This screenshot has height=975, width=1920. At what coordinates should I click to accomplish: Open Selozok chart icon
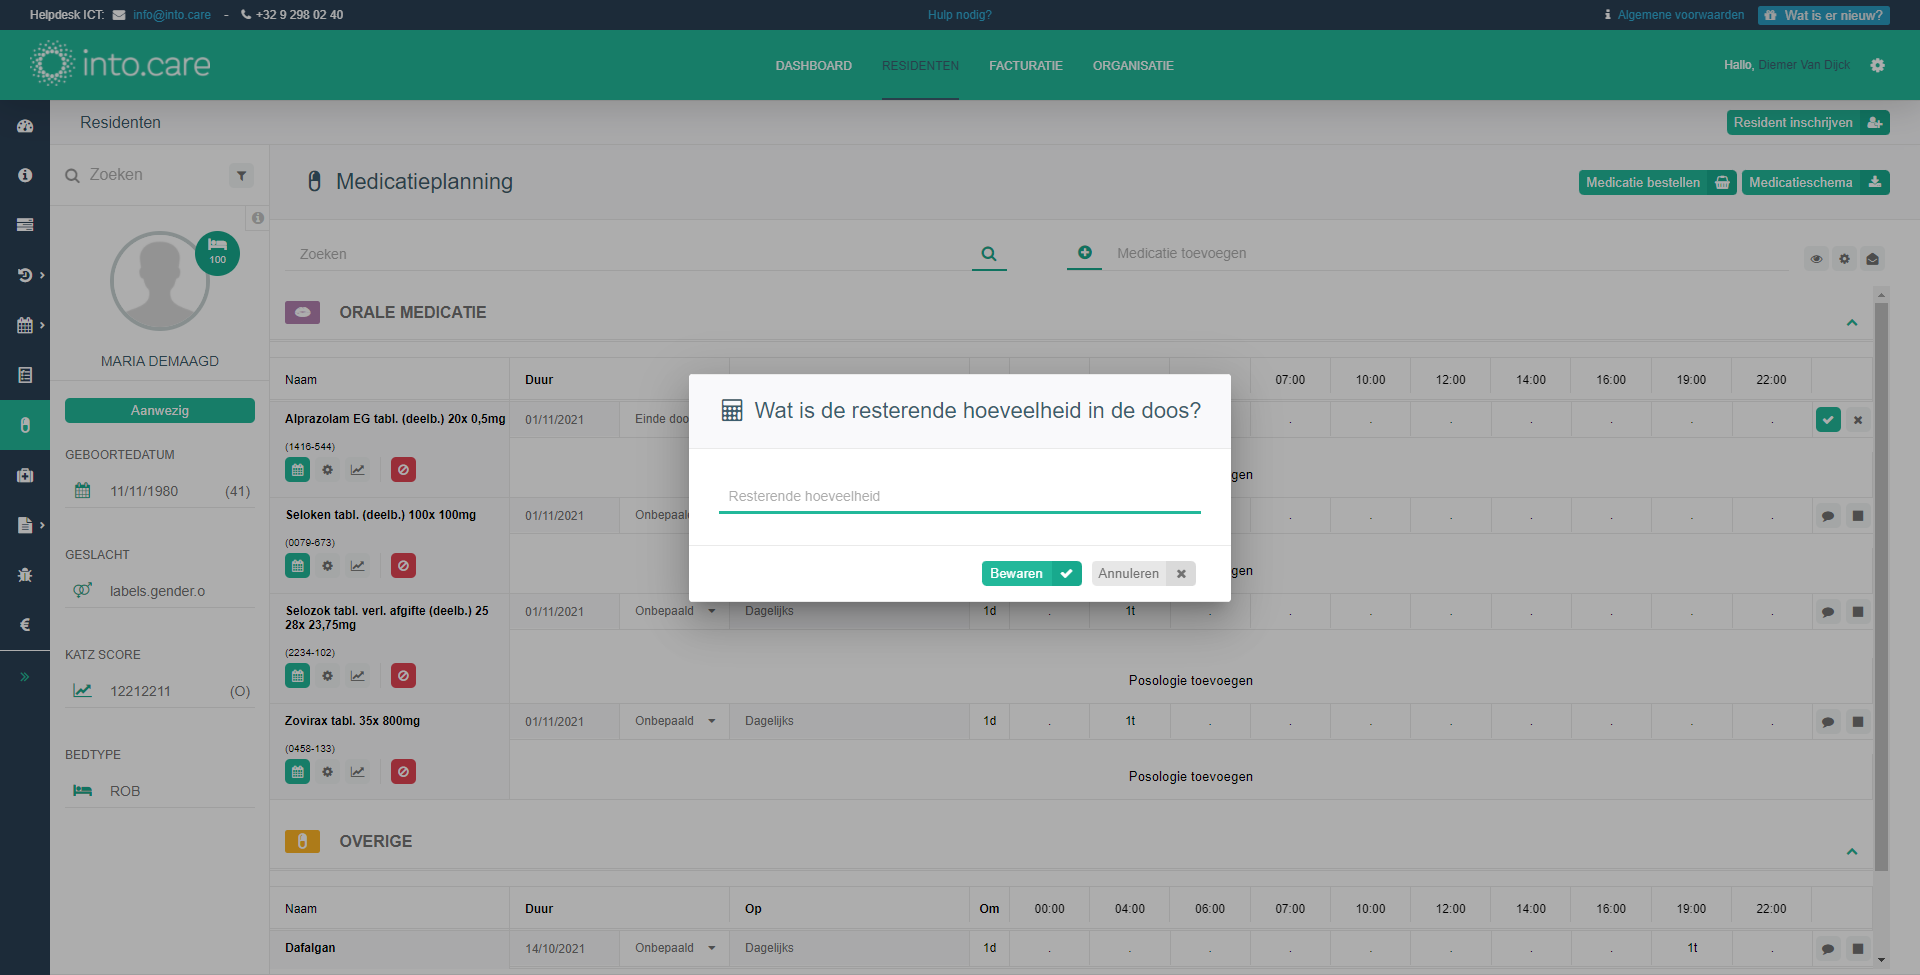(x=357, y=676)
